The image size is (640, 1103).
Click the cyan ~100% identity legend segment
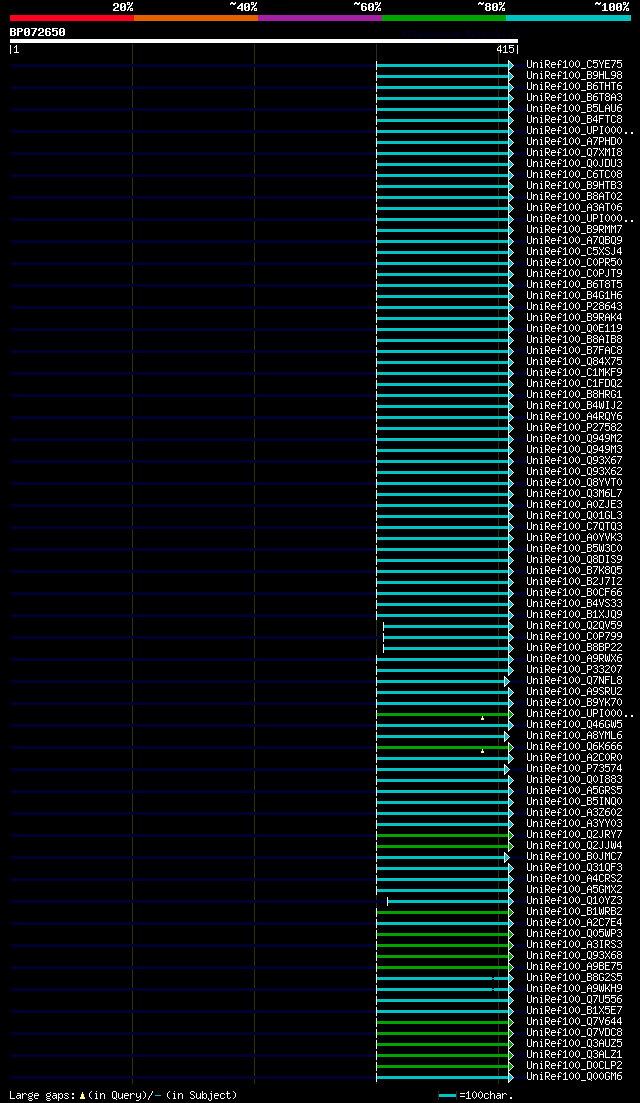pyautogui.click(x=568, y=18)
